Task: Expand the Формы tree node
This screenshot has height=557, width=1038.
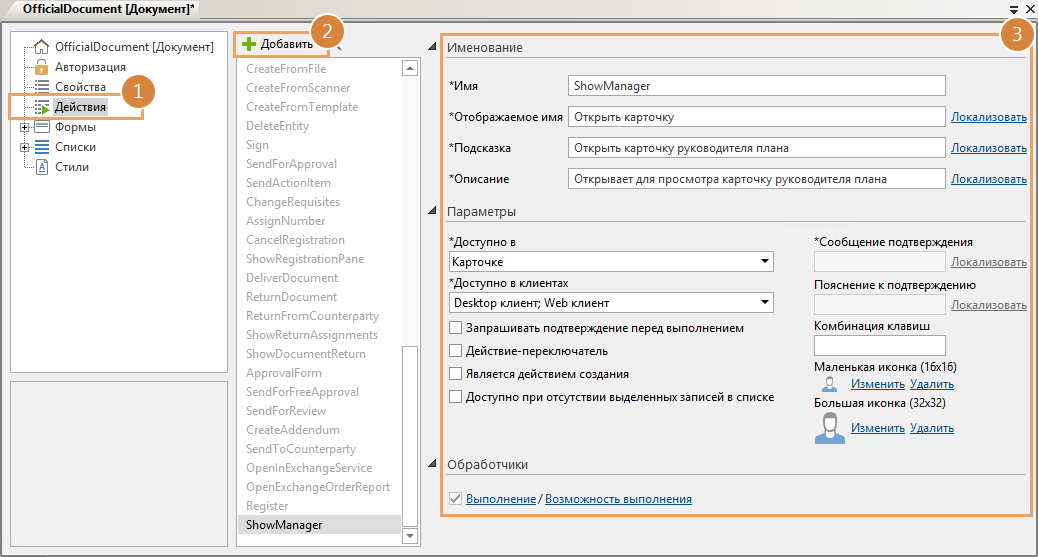Action: point(24,127)
